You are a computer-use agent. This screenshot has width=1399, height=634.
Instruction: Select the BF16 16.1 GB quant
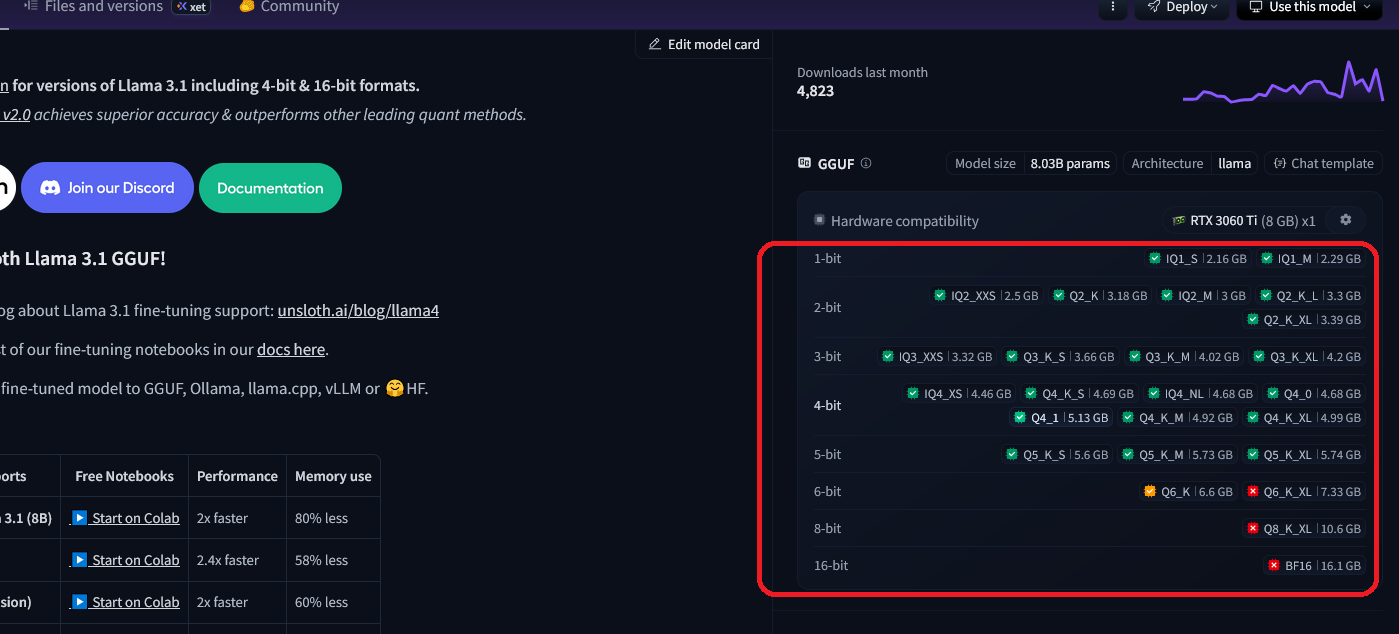[x=1315, y=565]
